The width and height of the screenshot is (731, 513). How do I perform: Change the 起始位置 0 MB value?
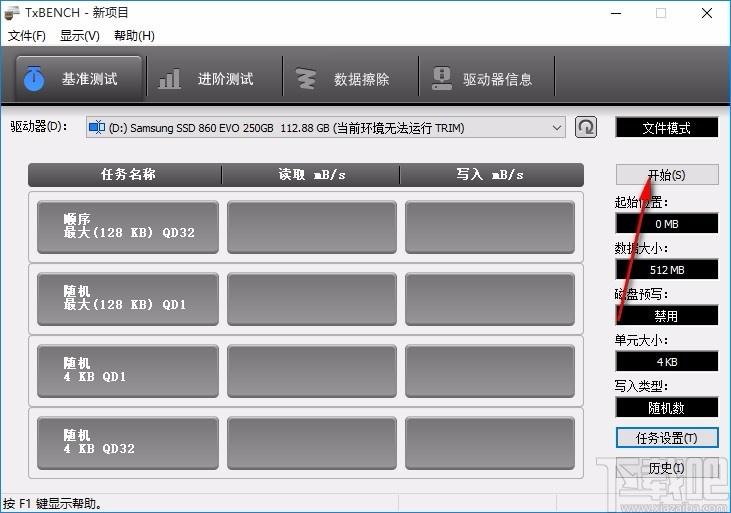pyautogui.click(x=667, y=224)
